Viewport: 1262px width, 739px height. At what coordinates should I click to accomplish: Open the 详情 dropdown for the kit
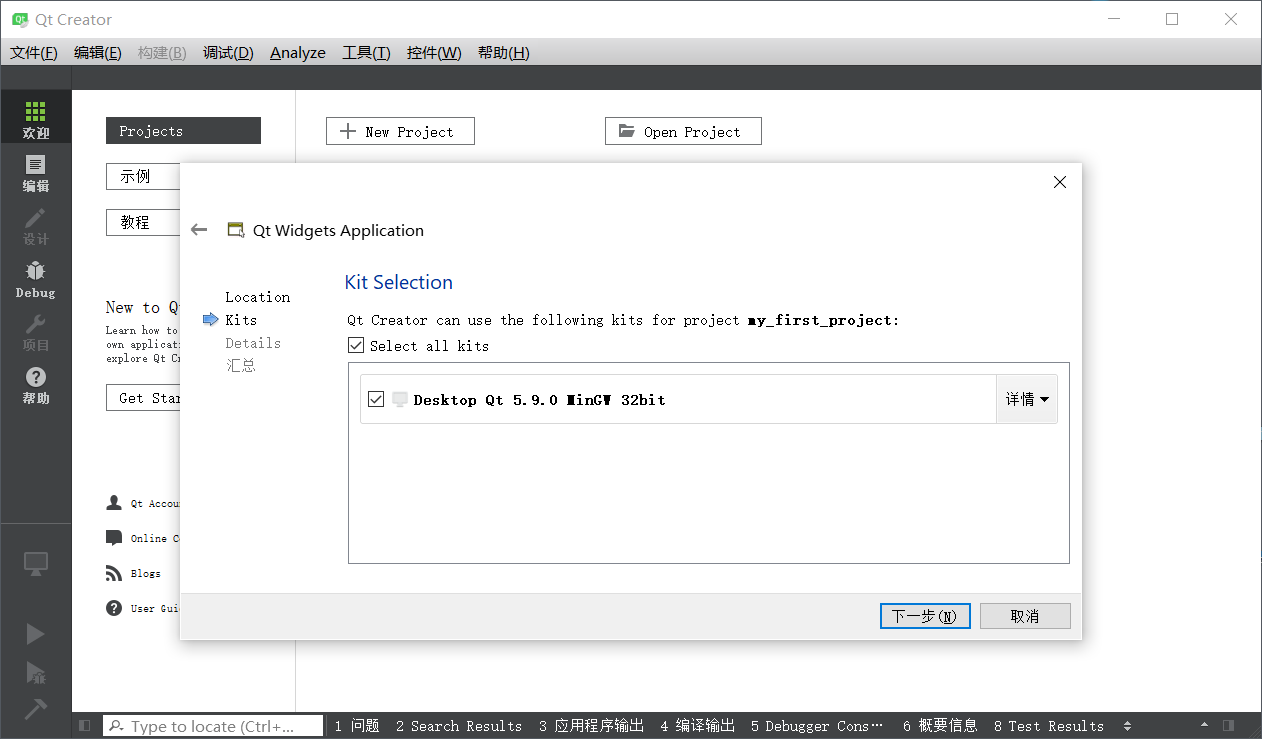pyautogui.click(x=1026, y=399)
